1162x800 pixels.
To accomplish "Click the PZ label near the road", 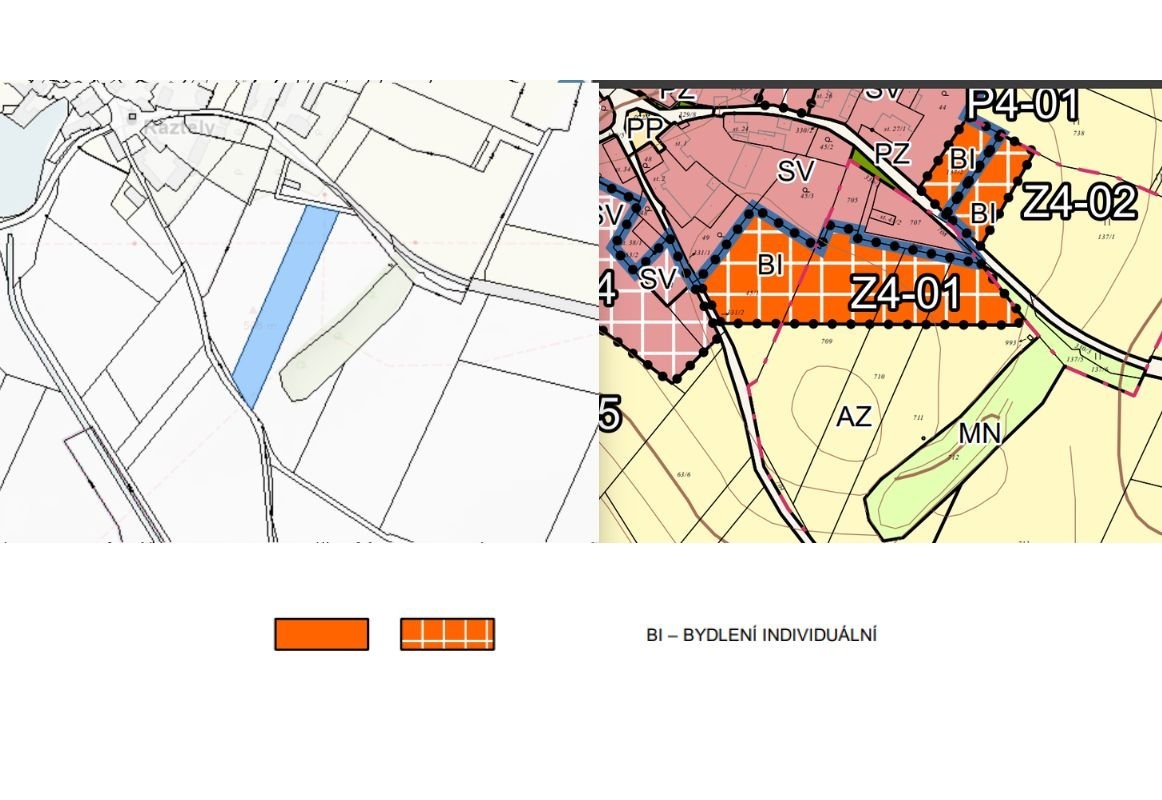I will [x=891, y=154].
